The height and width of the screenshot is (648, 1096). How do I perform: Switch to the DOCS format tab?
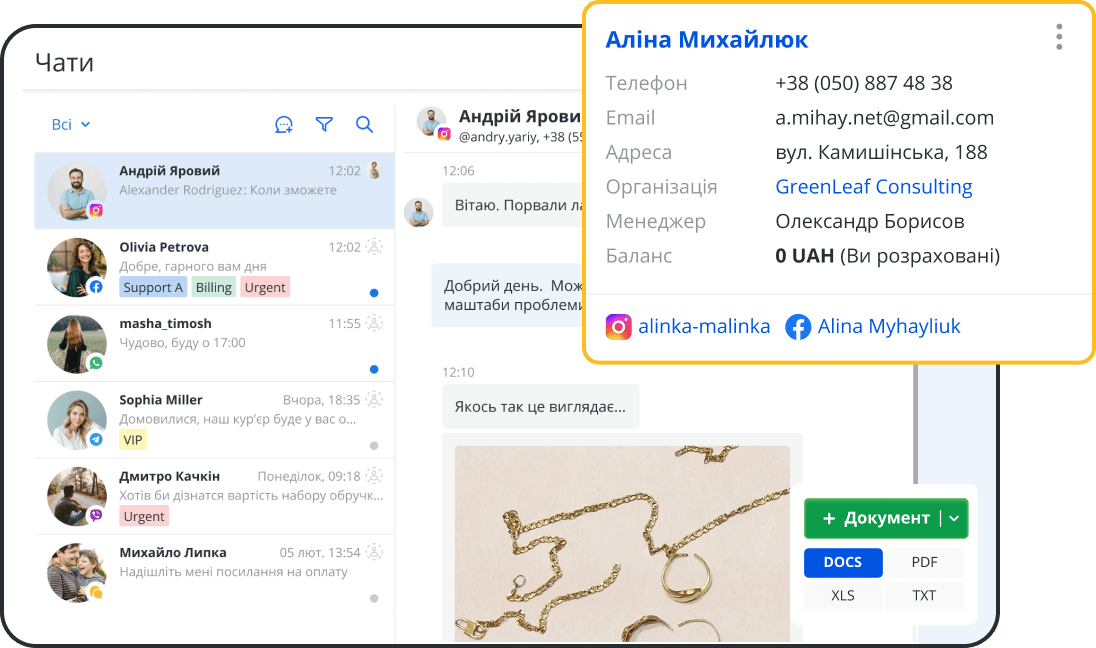click(843, 563)
